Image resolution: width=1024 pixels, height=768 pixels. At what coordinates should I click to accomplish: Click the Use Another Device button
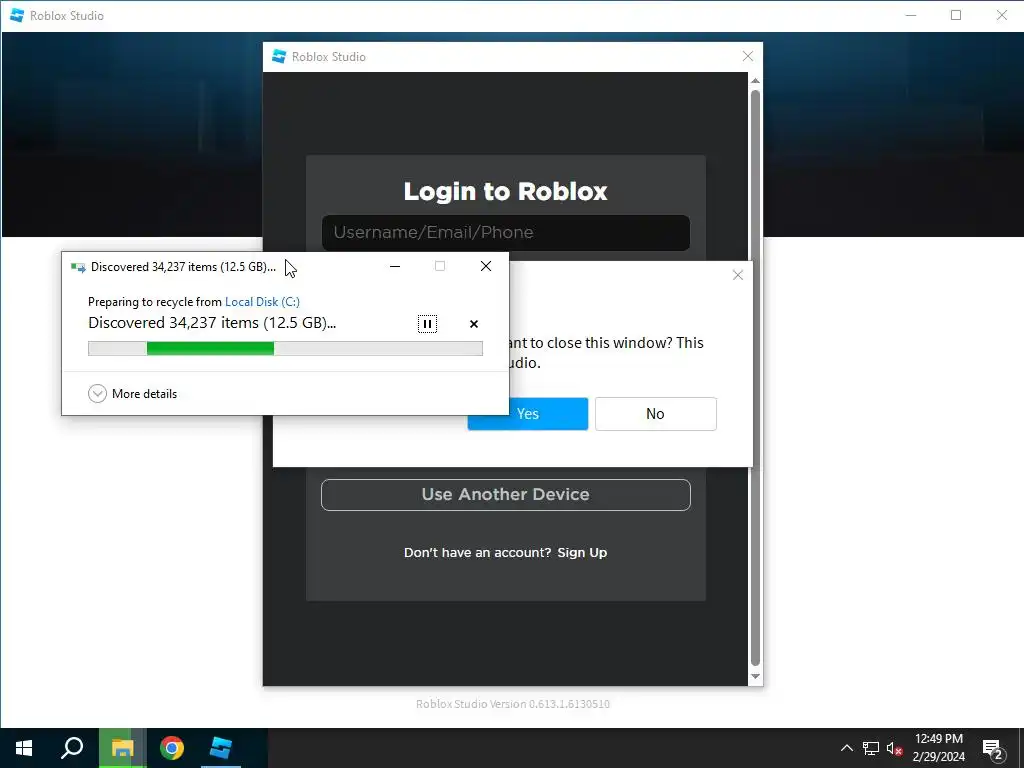coord(505,494)
